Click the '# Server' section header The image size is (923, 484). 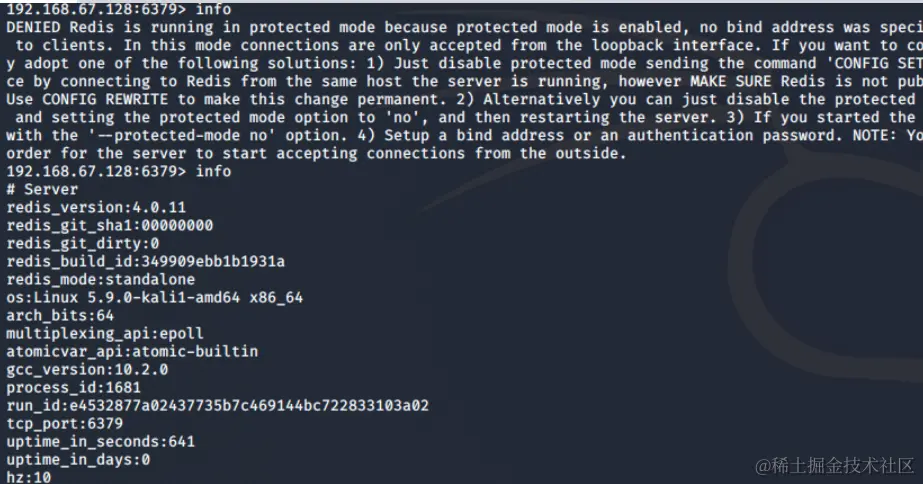click(42, 189)
